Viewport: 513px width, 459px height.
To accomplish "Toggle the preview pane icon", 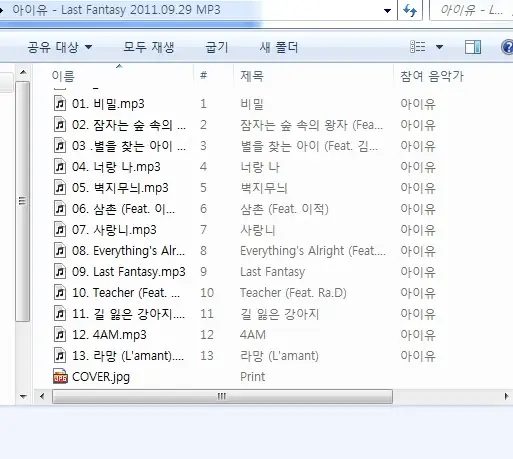I will click(x=473, y=47).
